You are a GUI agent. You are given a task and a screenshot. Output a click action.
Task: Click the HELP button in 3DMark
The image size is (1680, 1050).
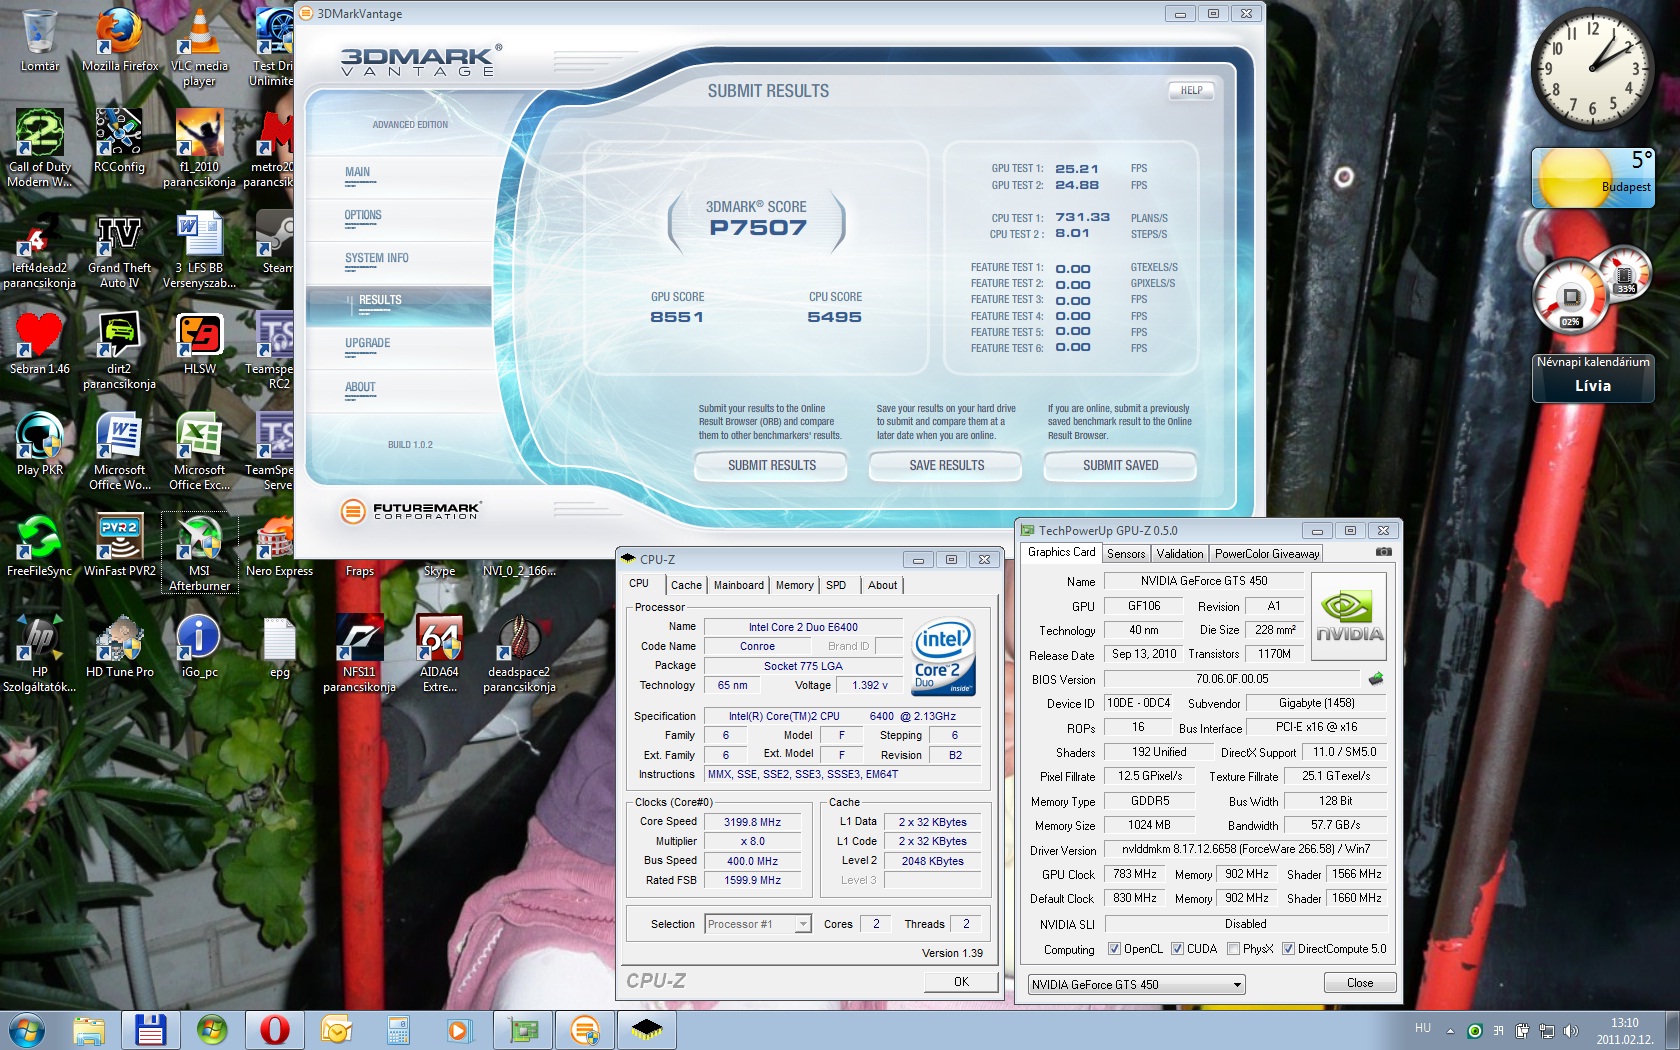(x=1191, y=90)
